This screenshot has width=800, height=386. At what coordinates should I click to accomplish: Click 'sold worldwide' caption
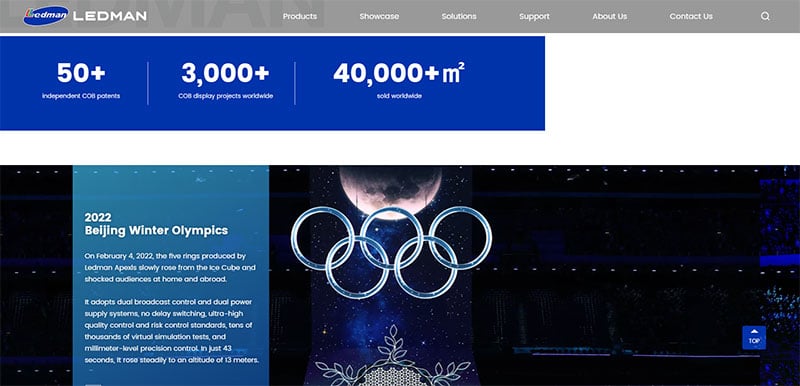coord(399,96)
